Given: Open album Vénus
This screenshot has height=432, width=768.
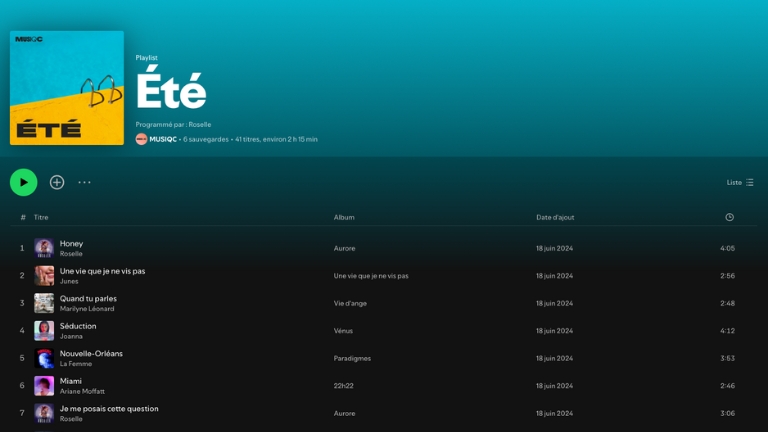Looking at the screenshot, I should point(343,331).
